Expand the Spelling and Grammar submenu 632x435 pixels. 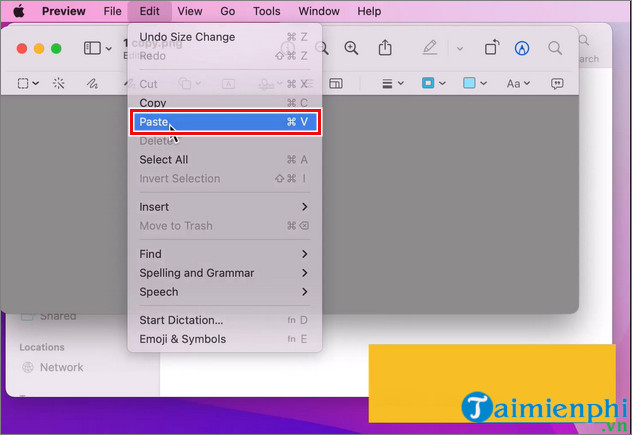[224, 273]
